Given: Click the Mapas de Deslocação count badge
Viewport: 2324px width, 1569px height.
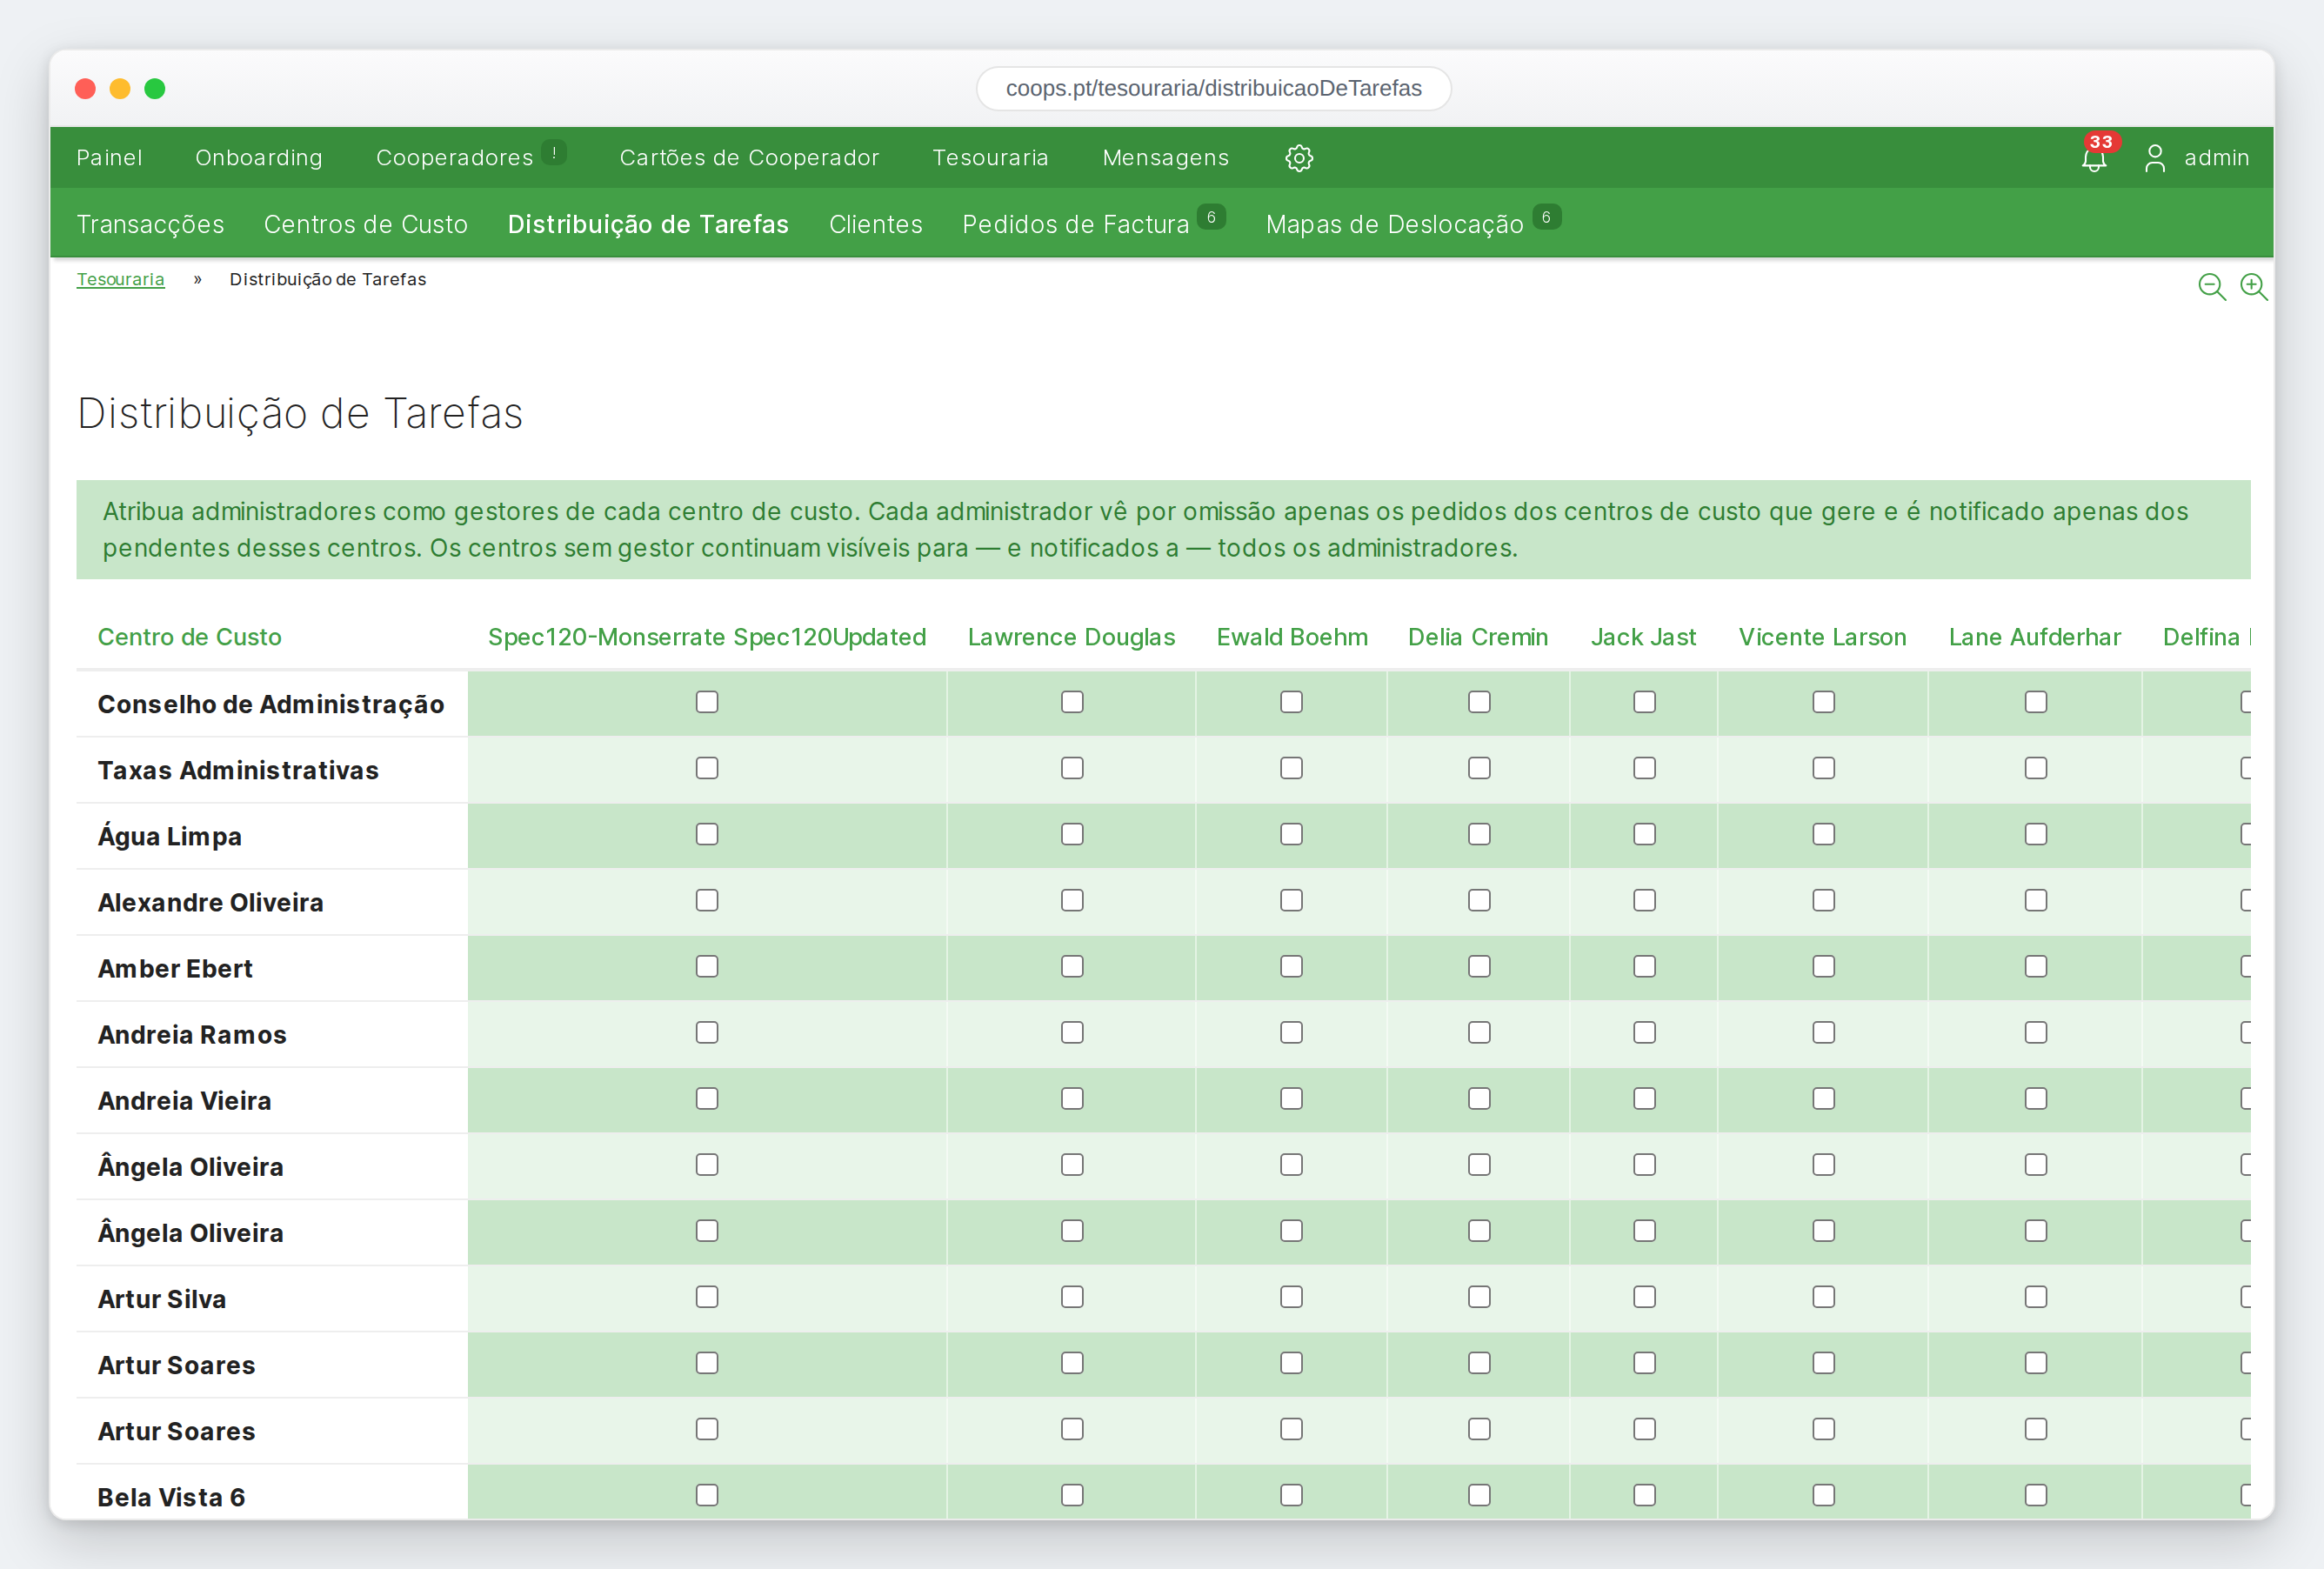Looking at the screenshot, I should pyautogui.click(x=1546, y=217).
